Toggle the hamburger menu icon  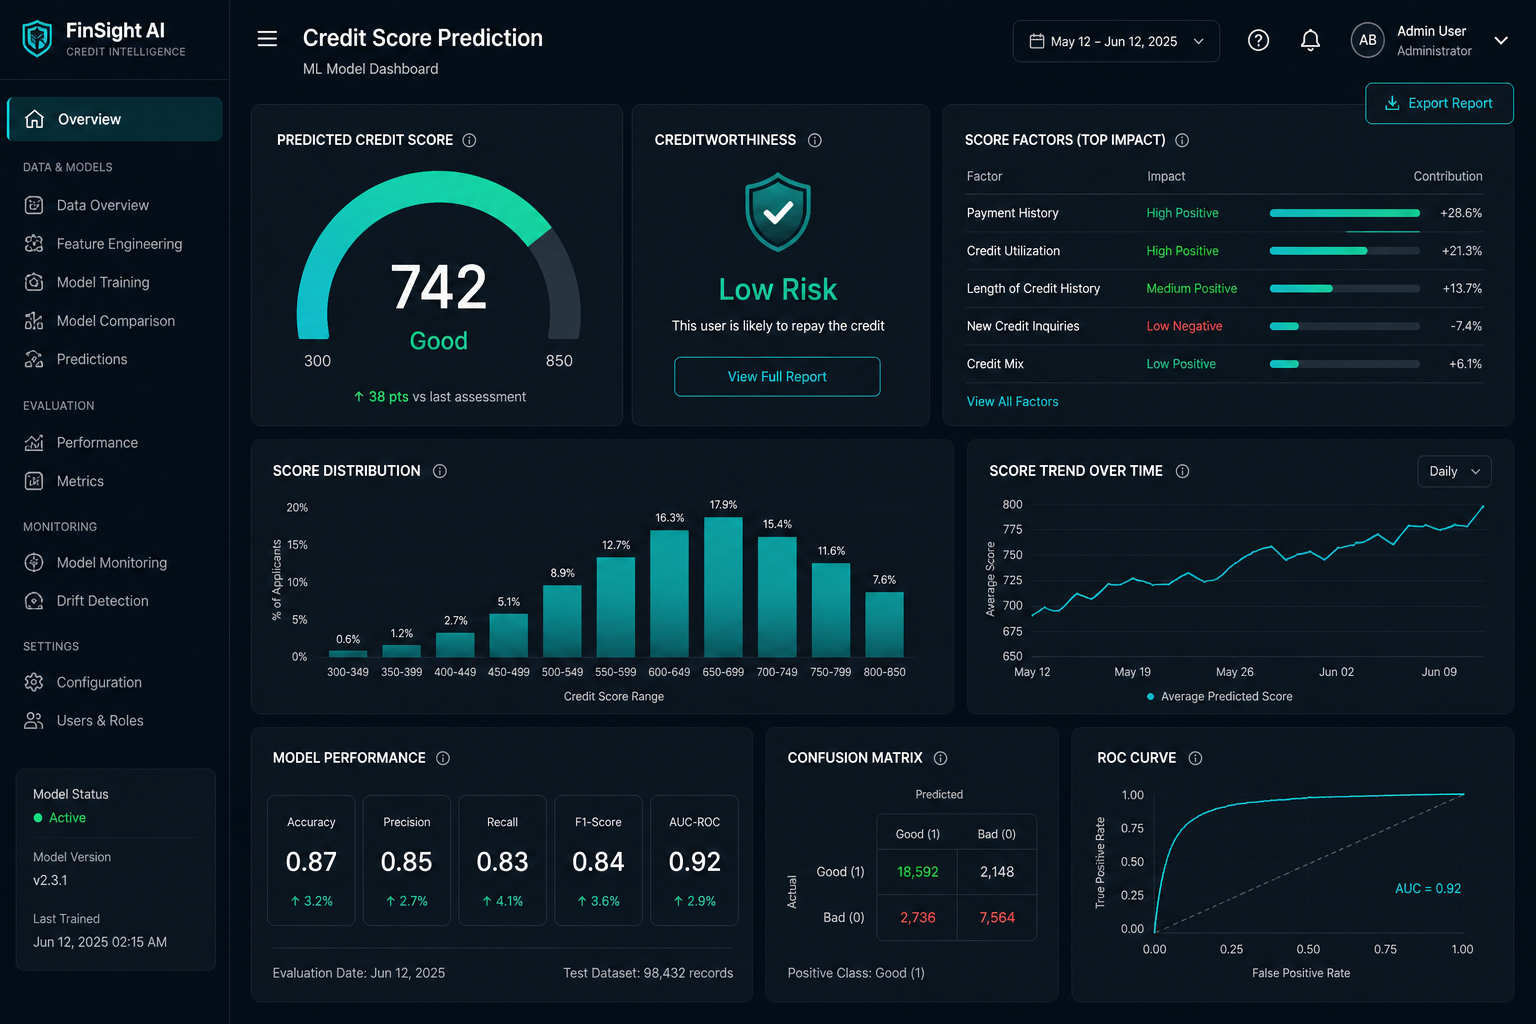coord(267,39)
